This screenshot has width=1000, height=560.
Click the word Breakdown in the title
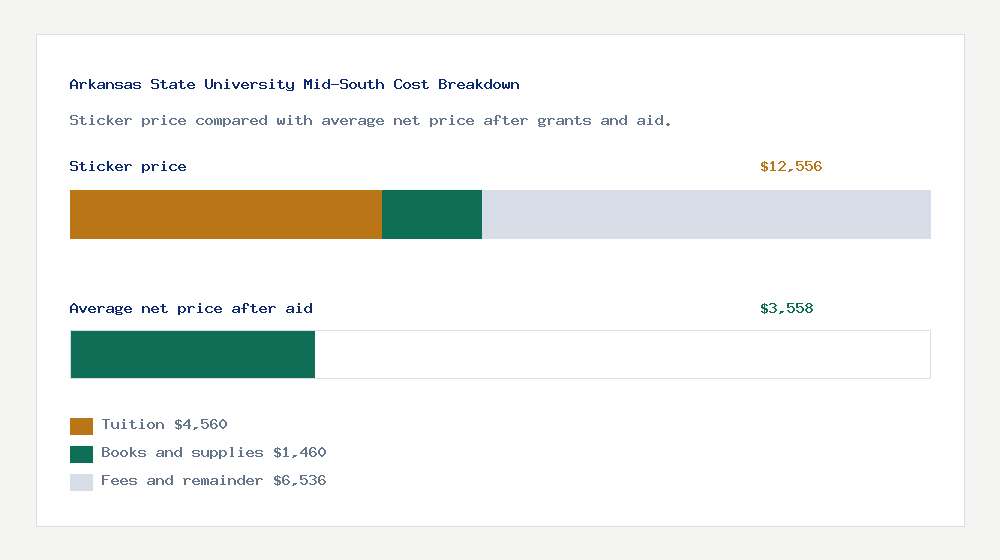[478, 84]
